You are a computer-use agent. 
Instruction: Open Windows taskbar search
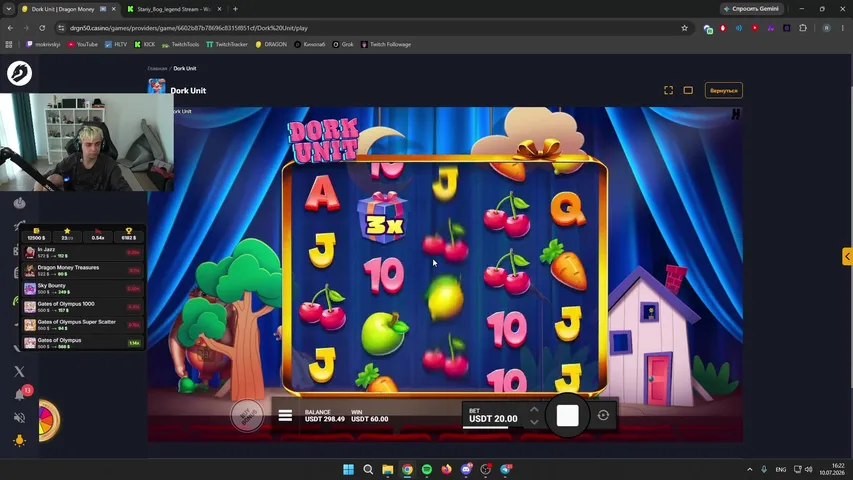(368, 469)
